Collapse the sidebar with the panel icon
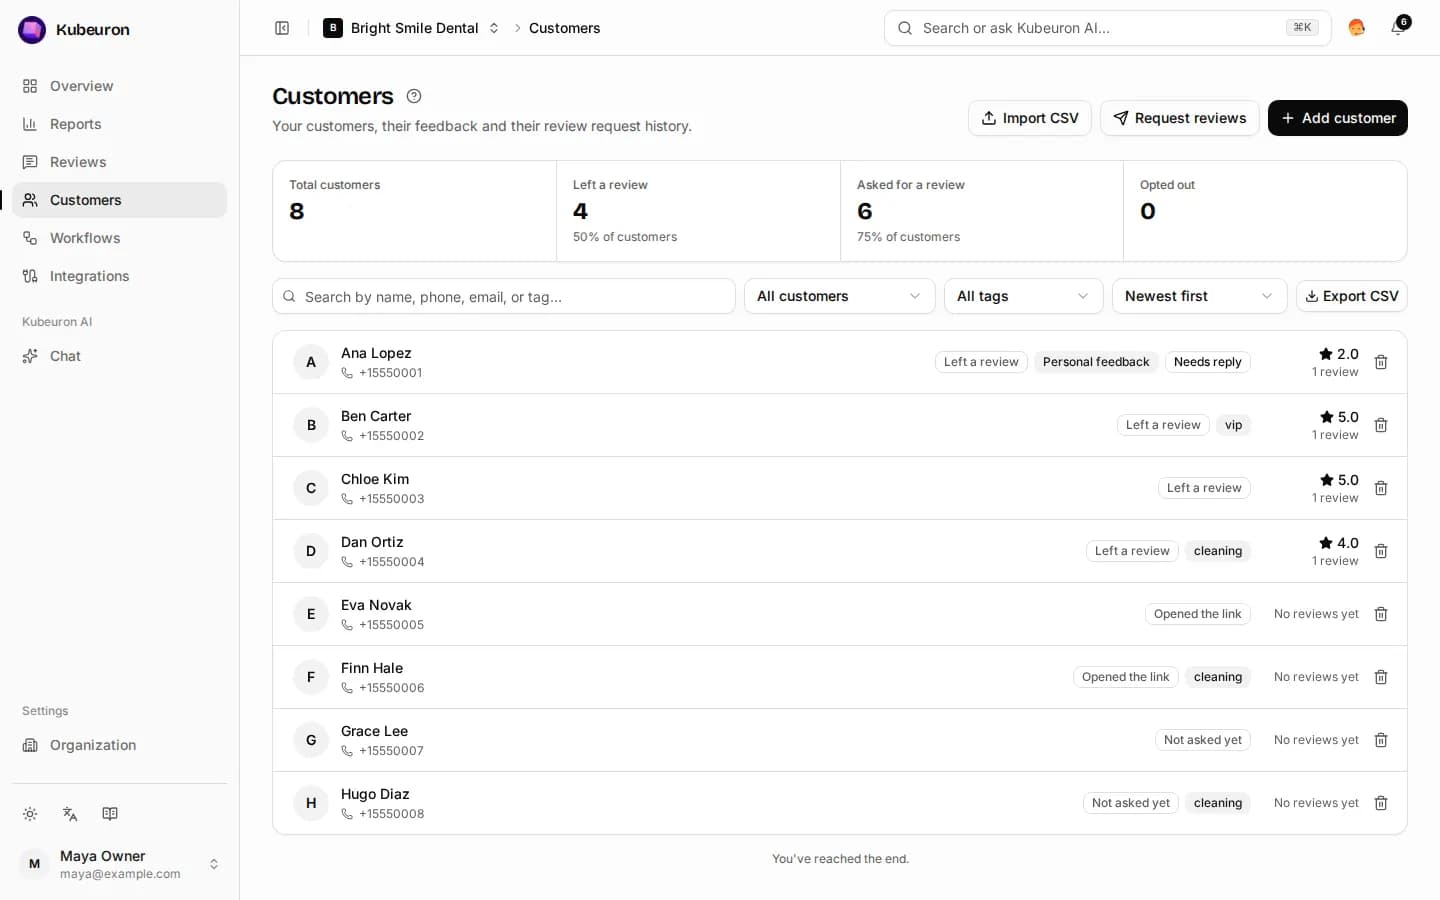Viewport: 1440px width, 900px height. [x=282, y=28]
